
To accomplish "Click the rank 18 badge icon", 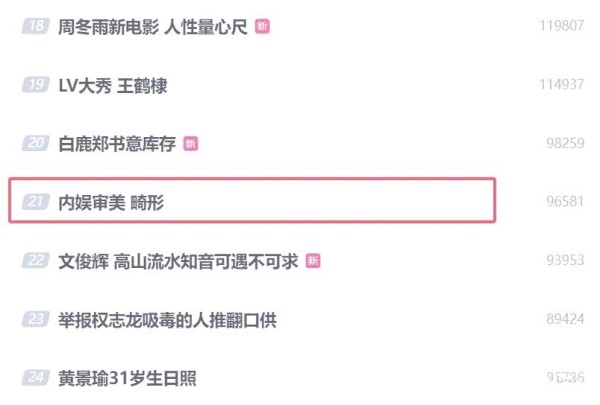I will (x=36, y=26).
